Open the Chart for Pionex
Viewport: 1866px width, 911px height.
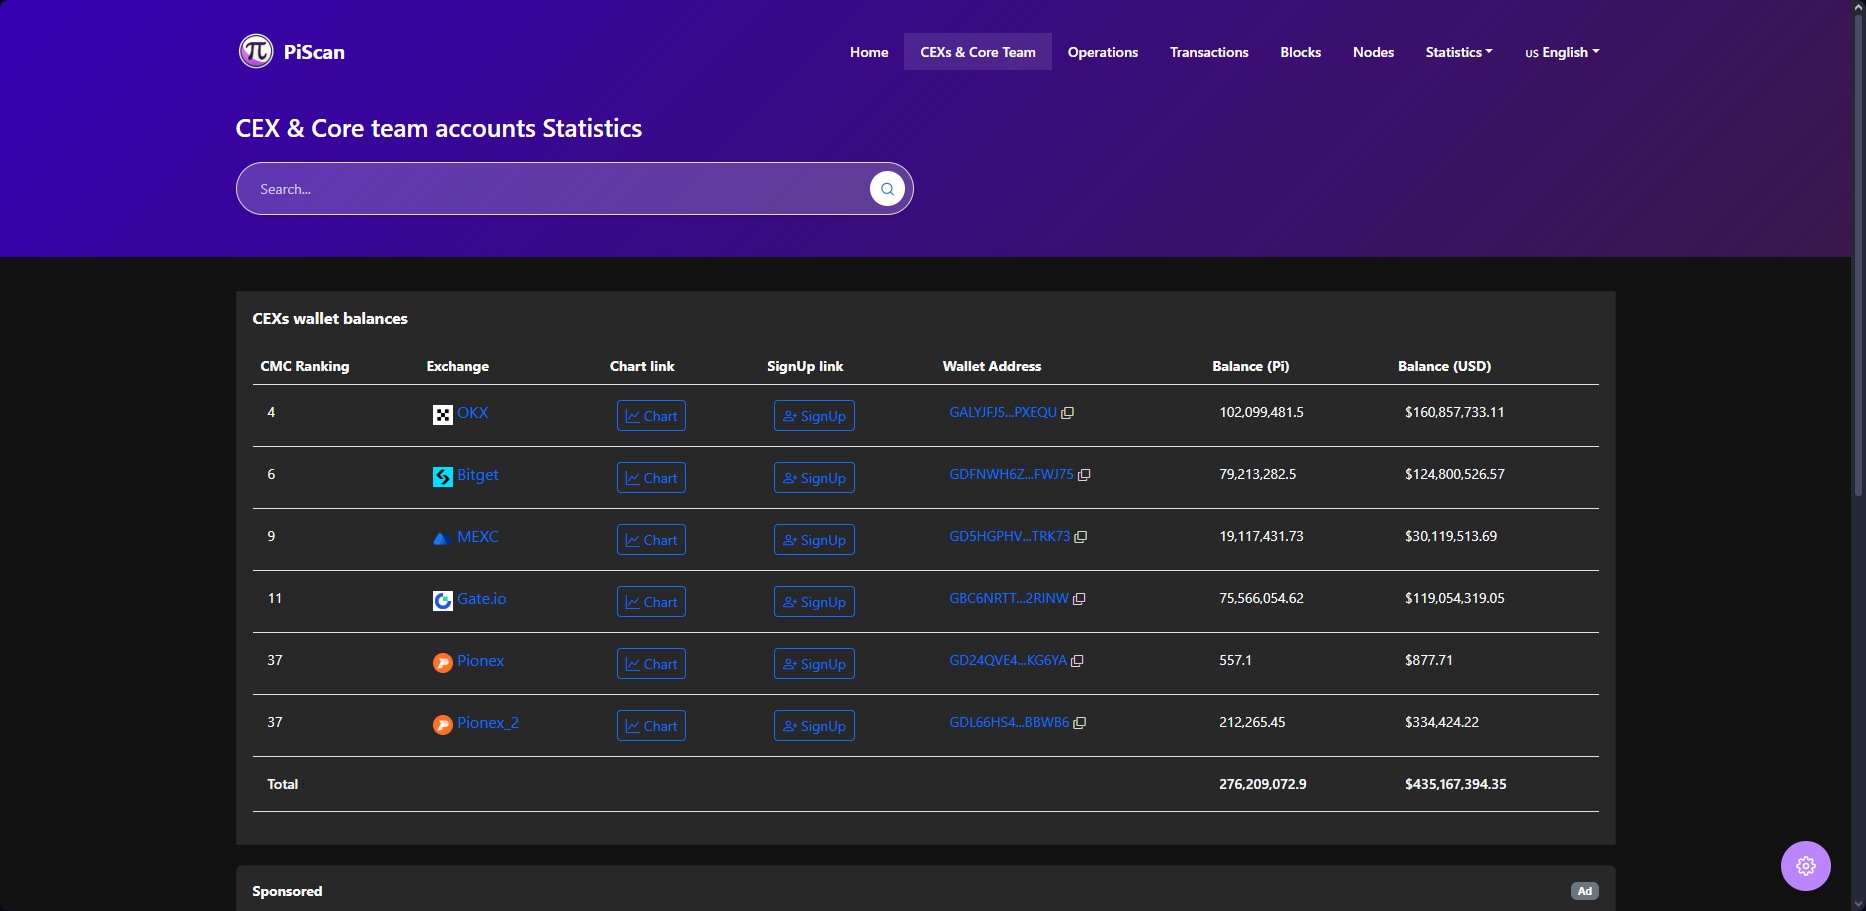(651, 664)
